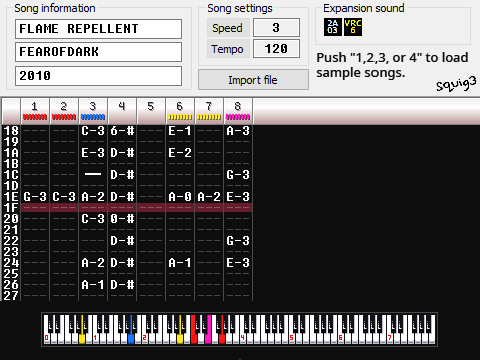Select channel 2 column header
The width and height of the screenshot is (480, 360).
64,111
